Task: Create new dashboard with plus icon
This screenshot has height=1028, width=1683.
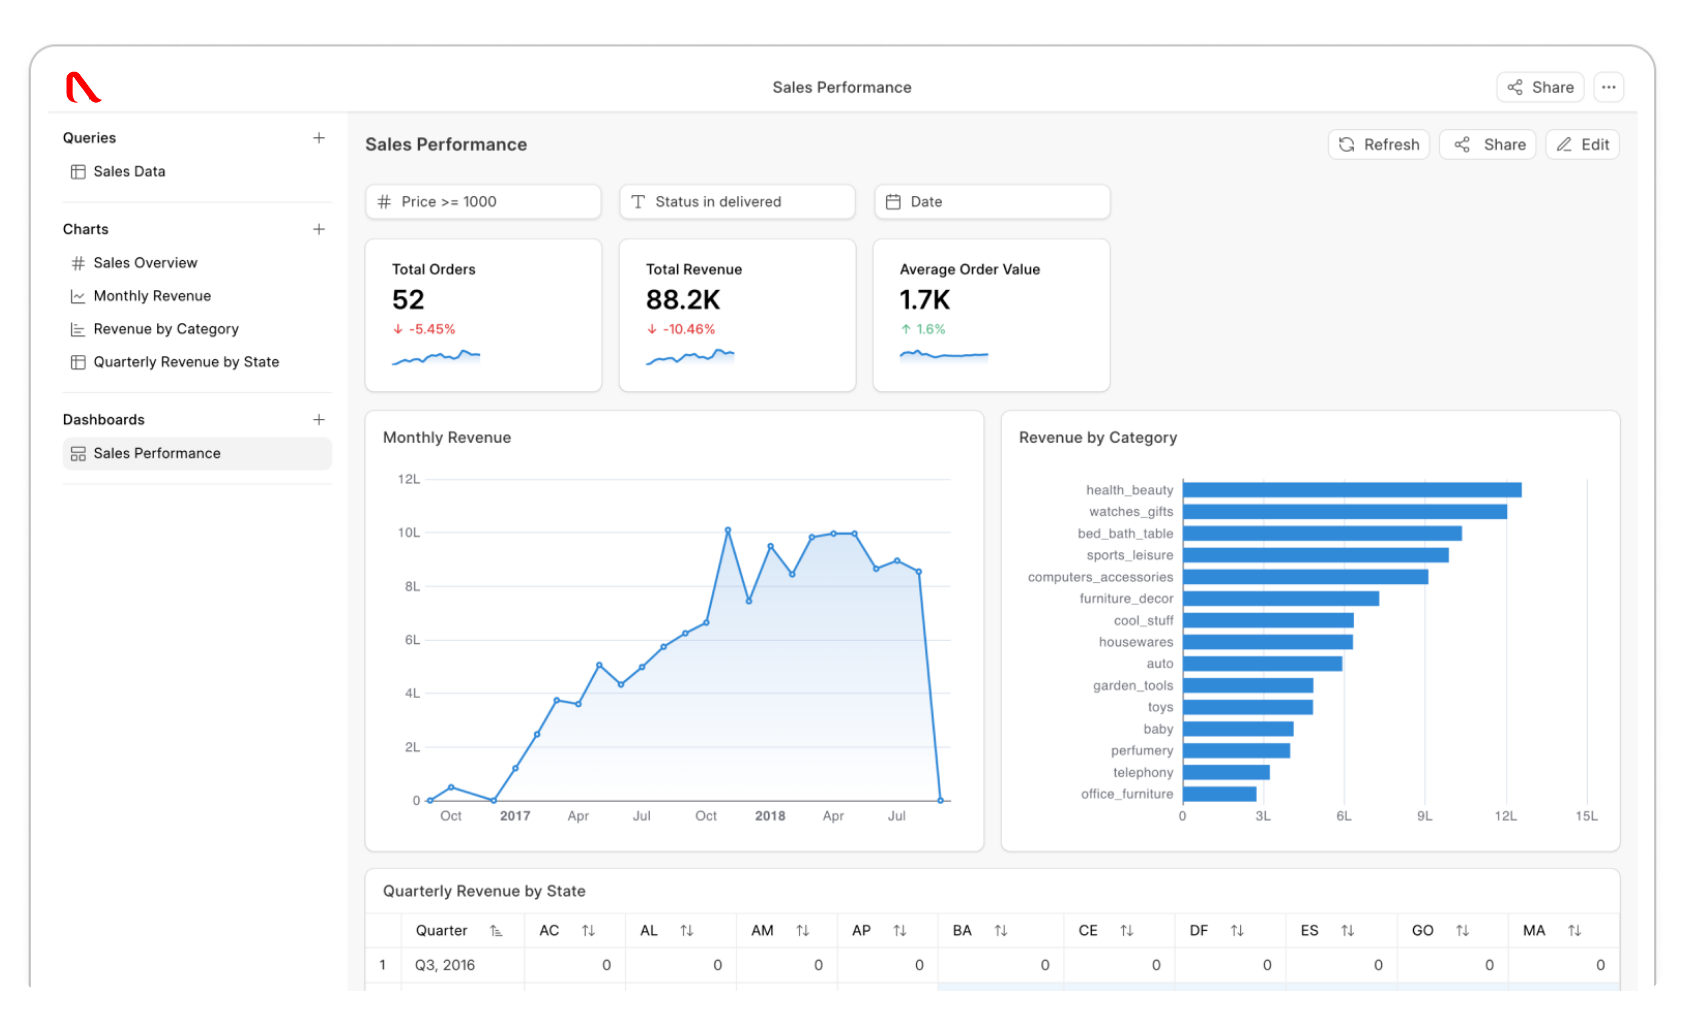Action: click(x=319, y=420)
